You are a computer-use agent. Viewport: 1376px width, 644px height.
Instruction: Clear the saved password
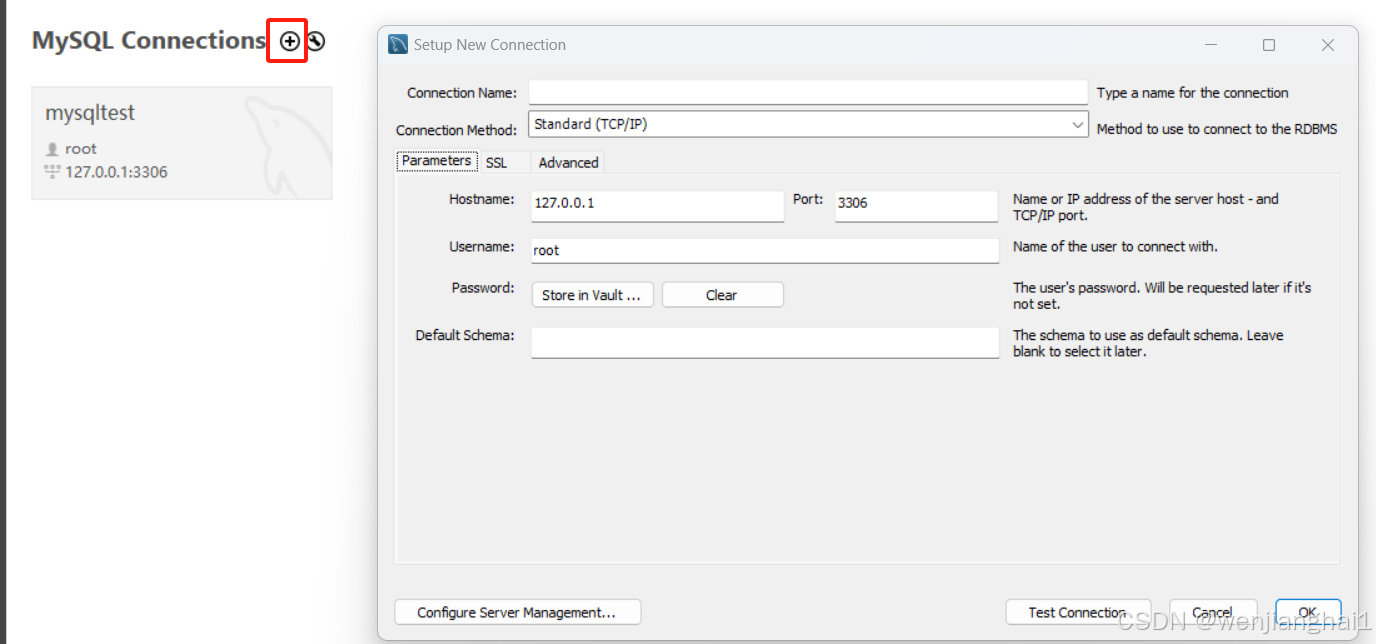pyautogui.click(x=722, y=294)
